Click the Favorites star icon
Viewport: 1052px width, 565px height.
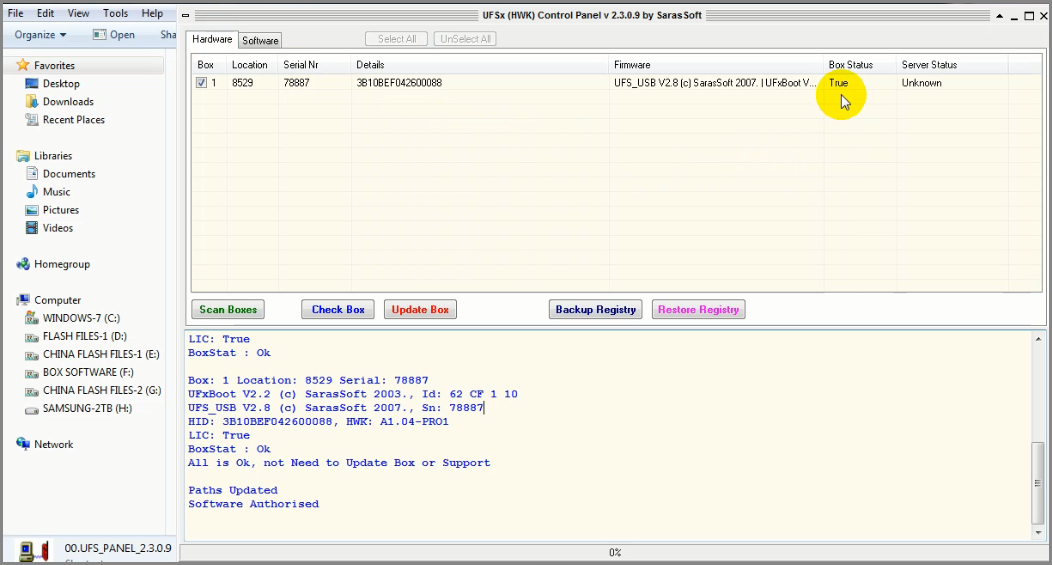point(23,65)
